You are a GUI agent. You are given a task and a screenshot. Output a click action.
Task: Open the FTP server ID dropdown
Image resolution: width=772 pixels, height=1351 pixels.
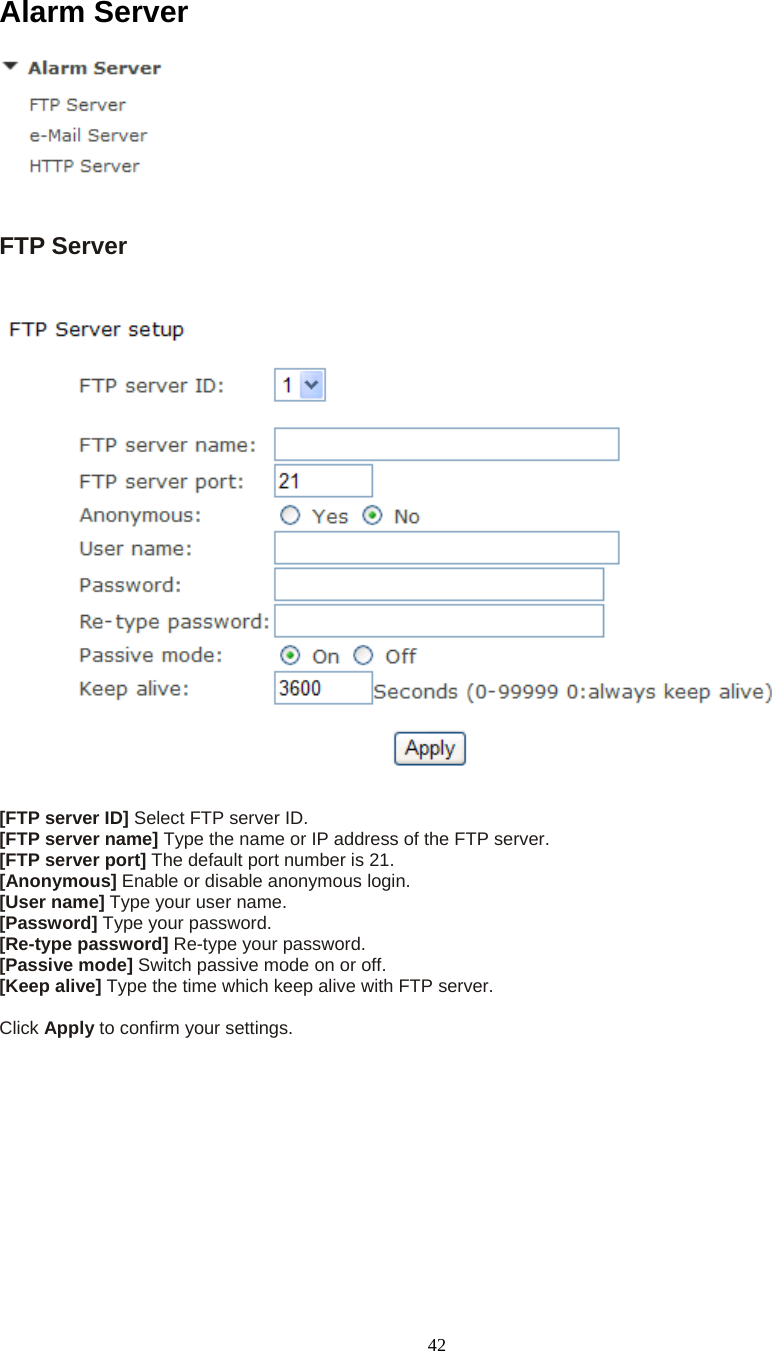[x=300, y=385]
